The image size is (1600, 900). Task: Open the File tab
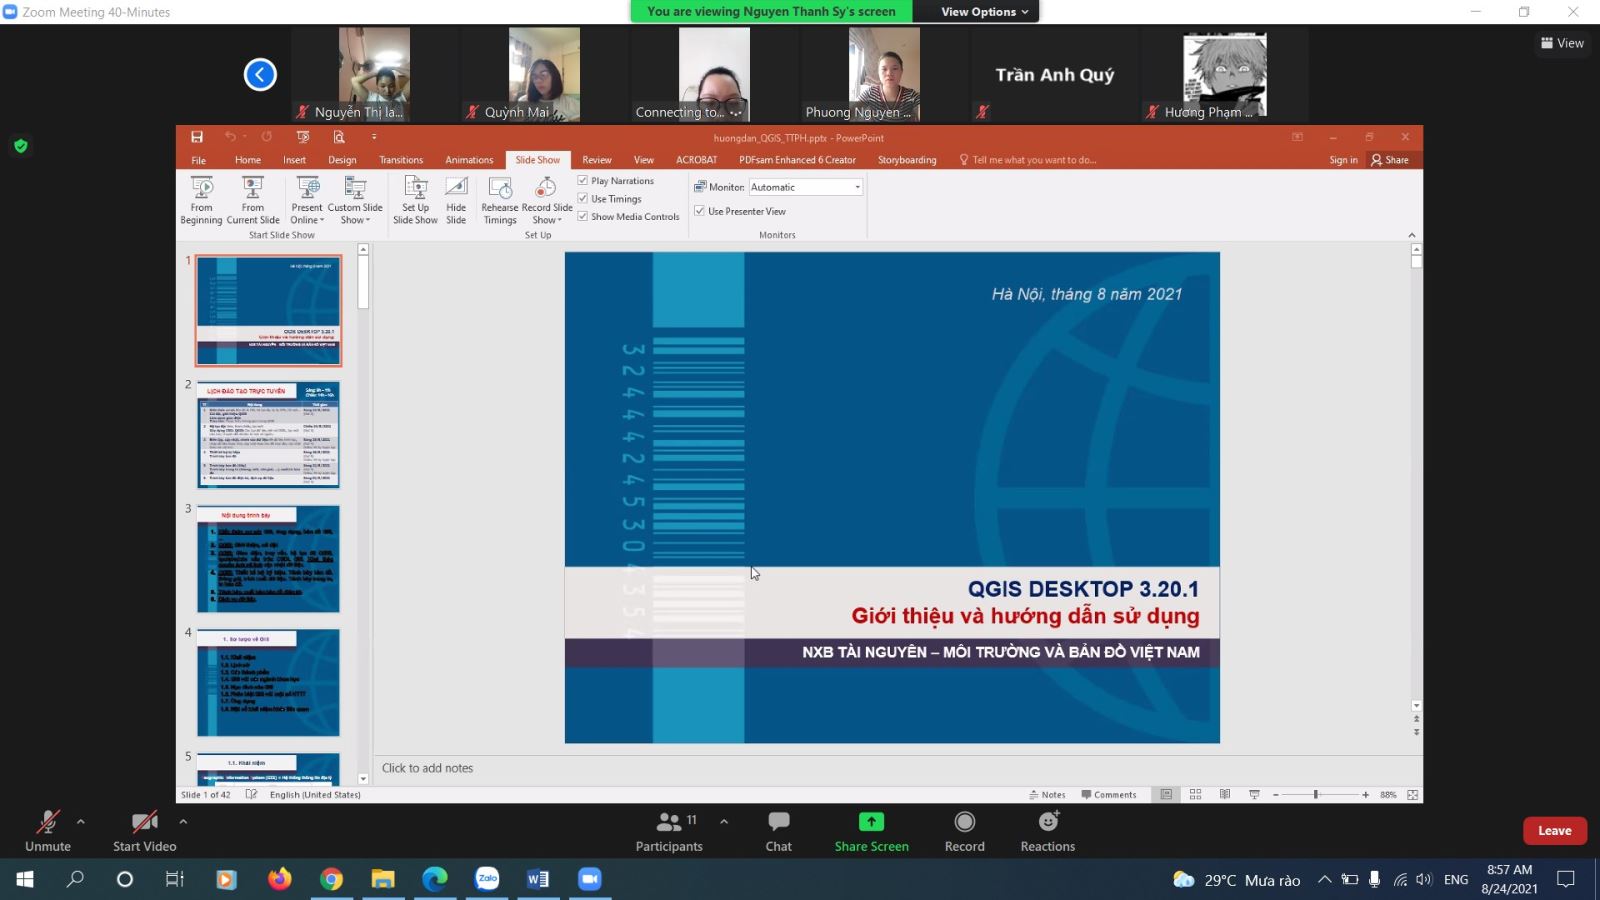tap(199, 160)
